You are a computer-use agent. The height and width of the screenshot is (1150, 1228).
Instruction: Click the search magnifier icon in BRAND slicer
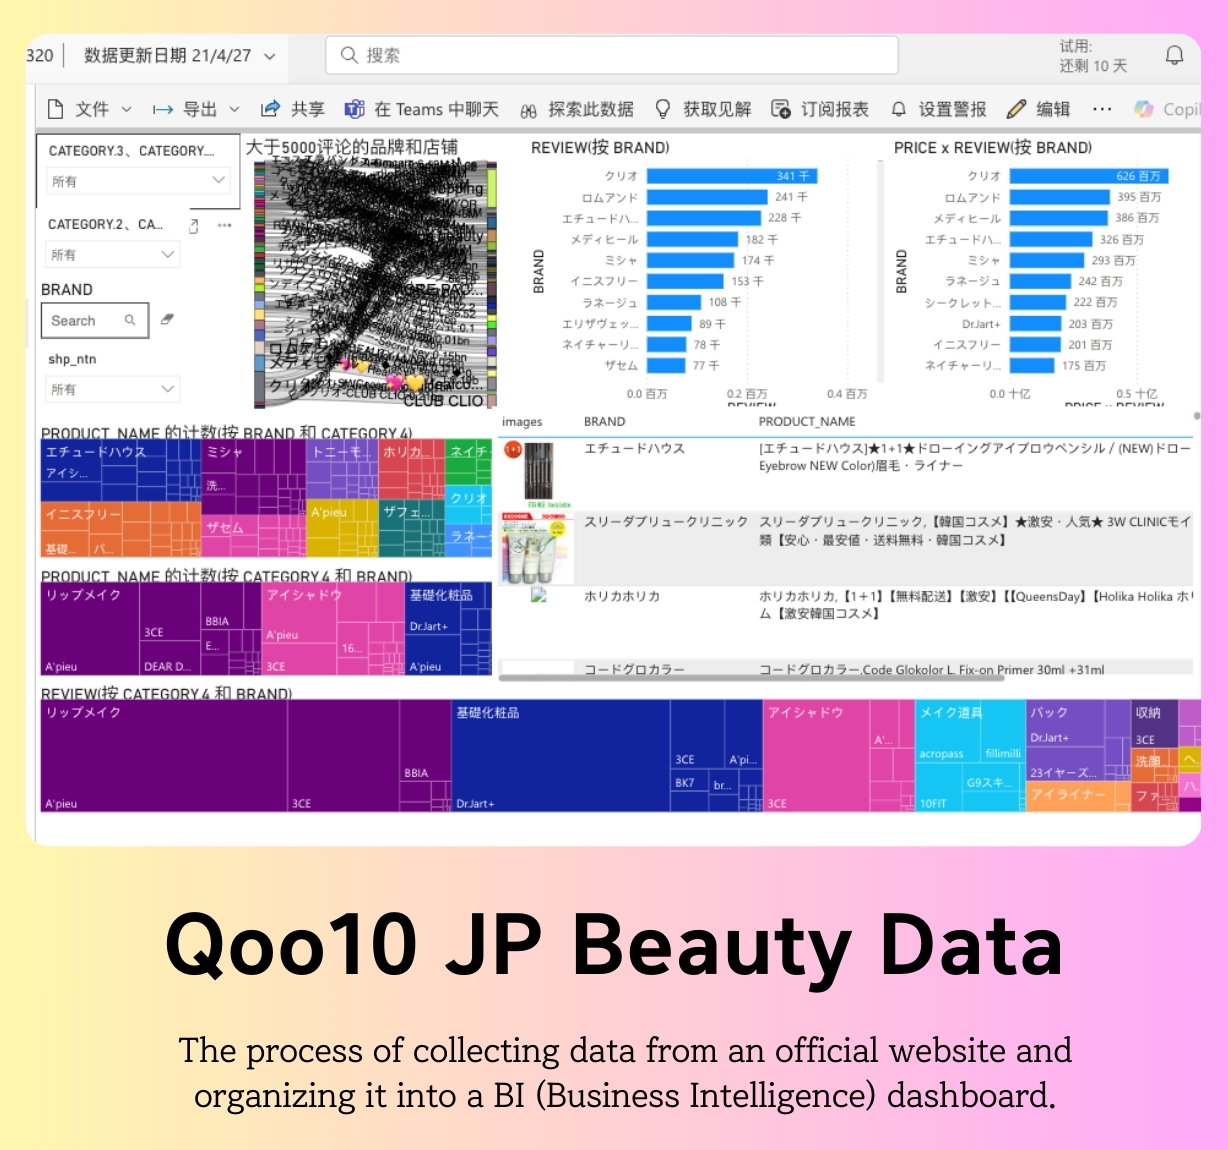click(130, 320)
